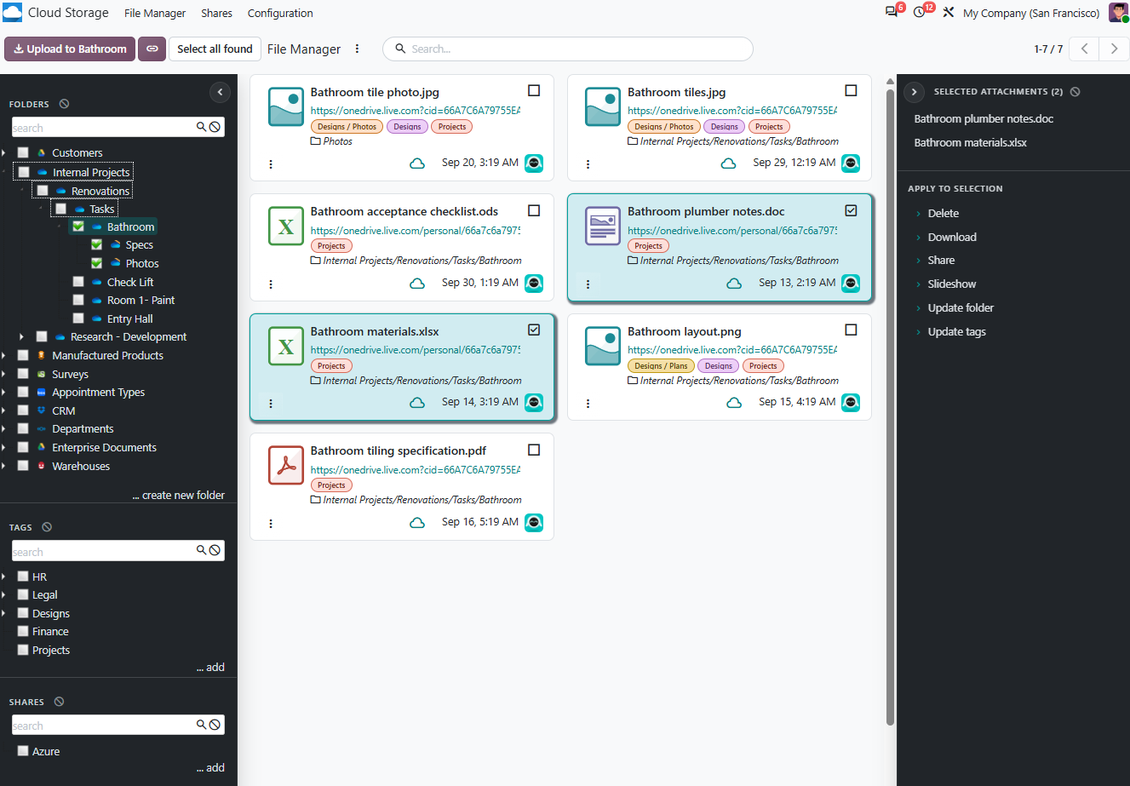
Task: Click the Designs / Plans tag on Bathroom layout.png
Action: (661, 366)
